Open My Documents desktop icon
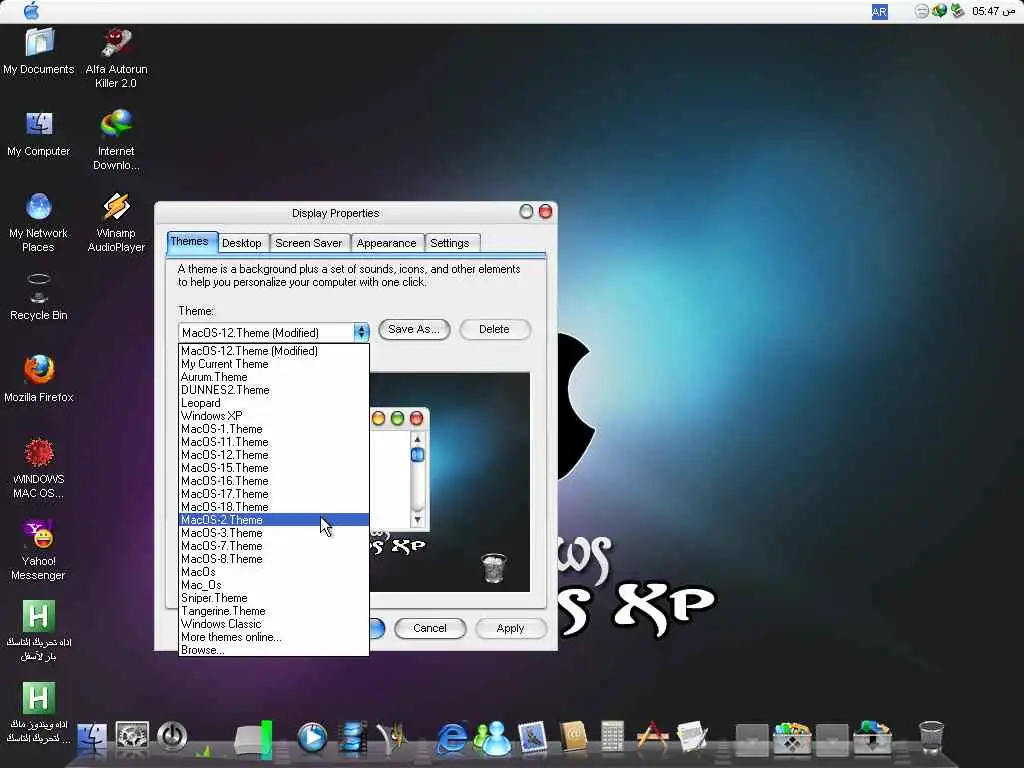This screenshot has height=768, width=1024. tap(39, 52)
